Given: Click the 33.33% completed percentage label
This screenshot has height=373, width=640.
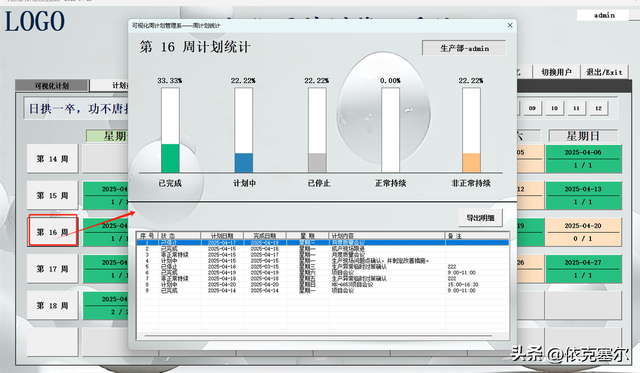Looking at the screenshot, I should [170, 81].
